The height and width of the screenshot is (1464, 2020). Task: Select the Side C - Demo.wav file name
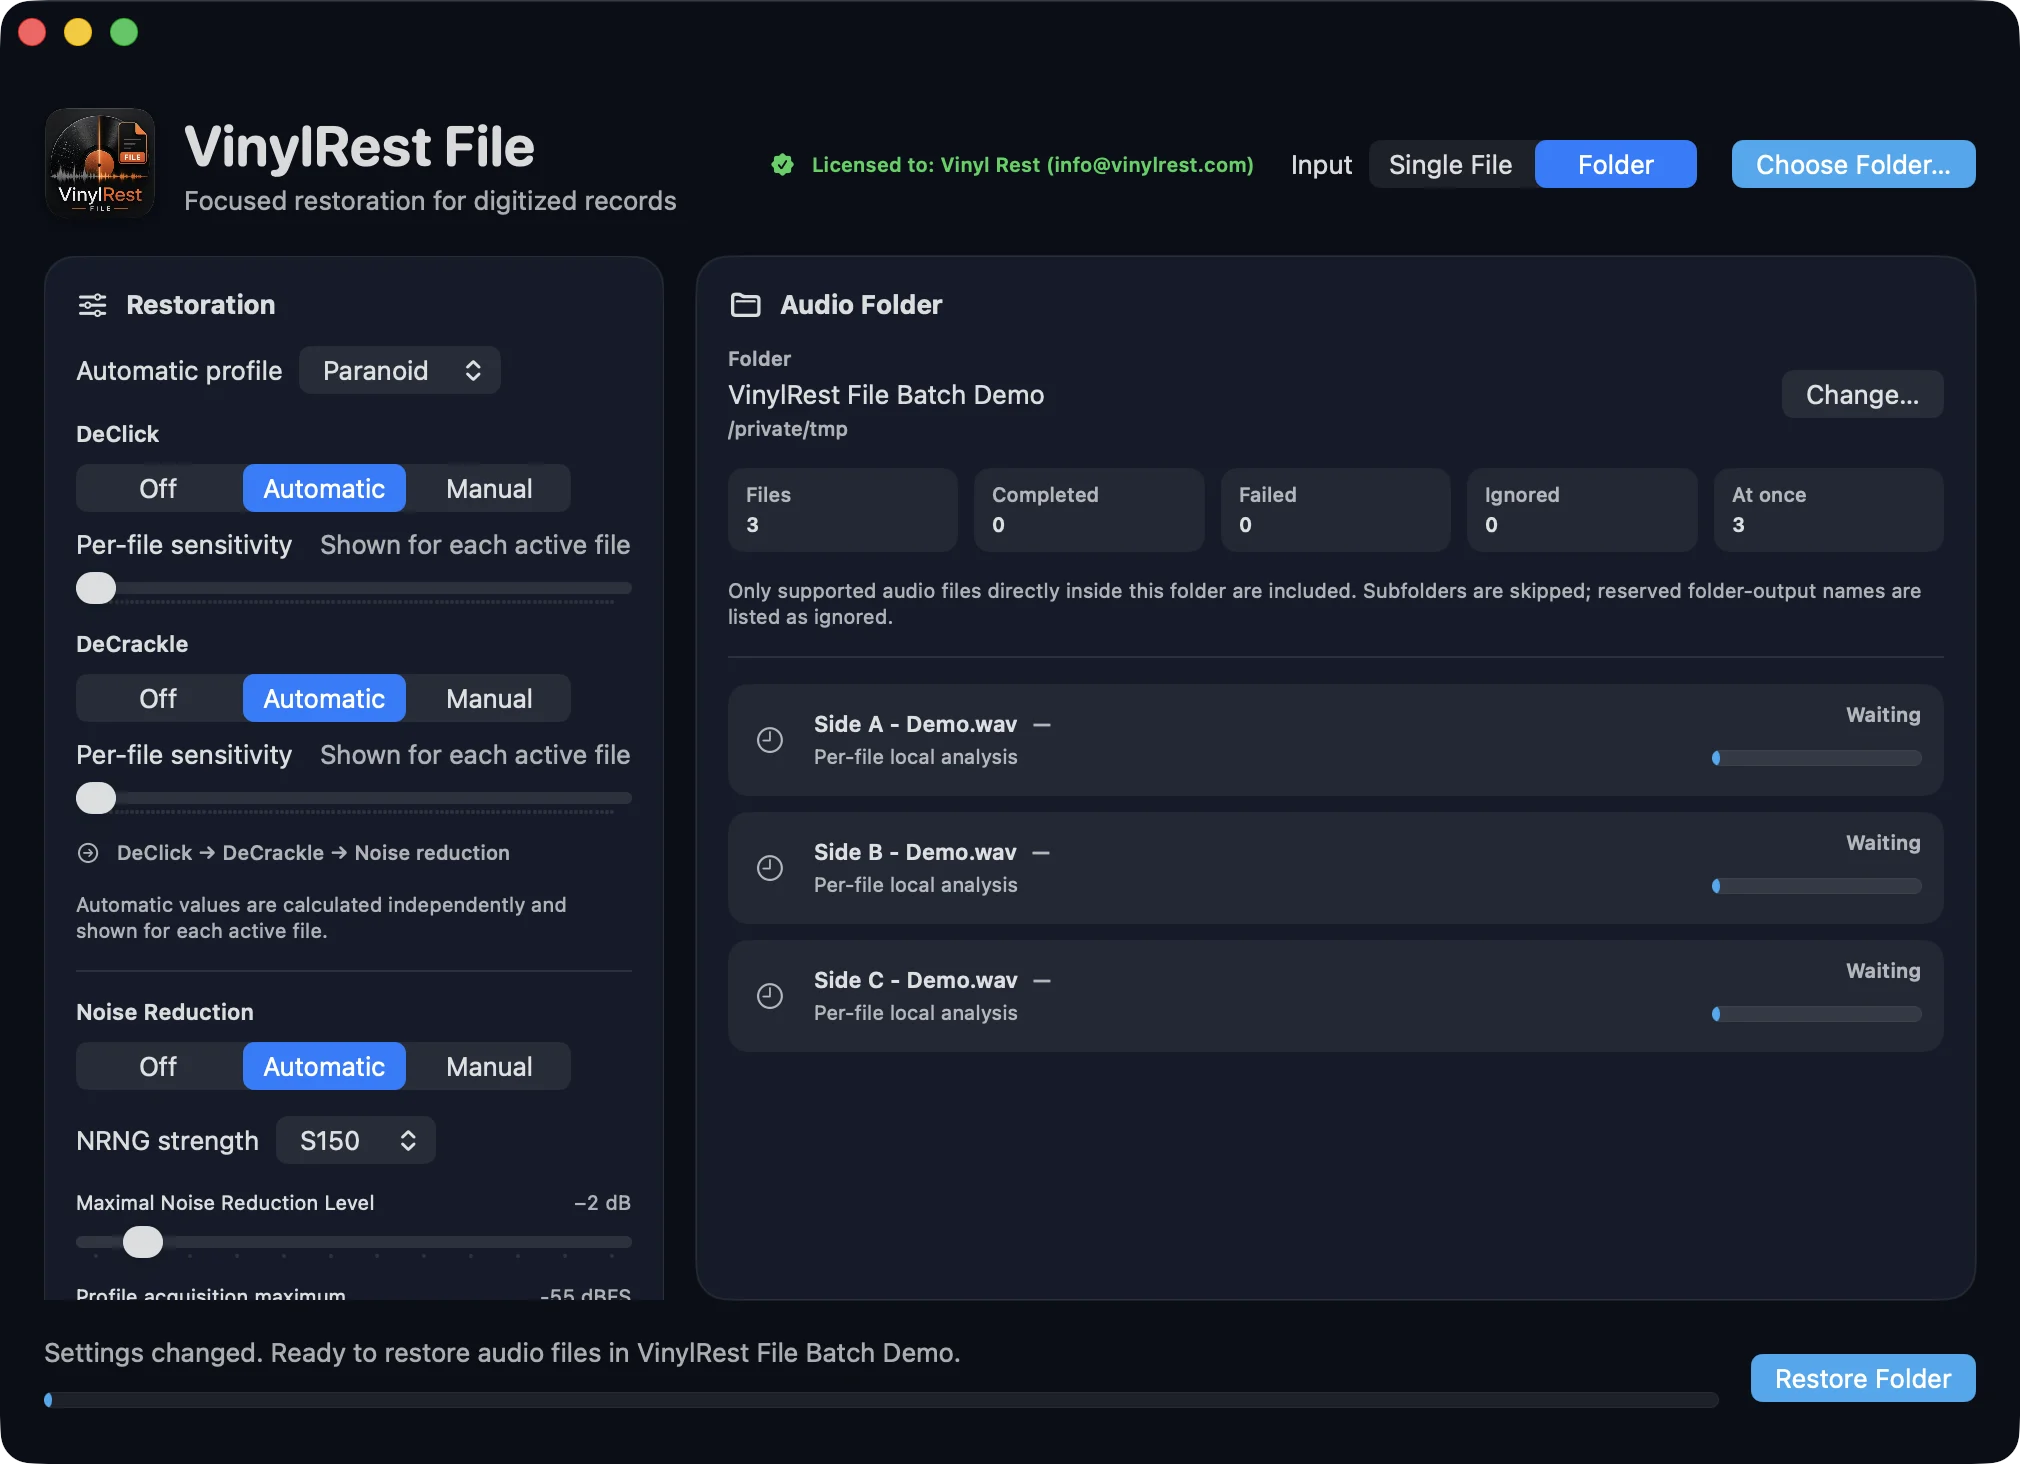[x=915, y=980]
